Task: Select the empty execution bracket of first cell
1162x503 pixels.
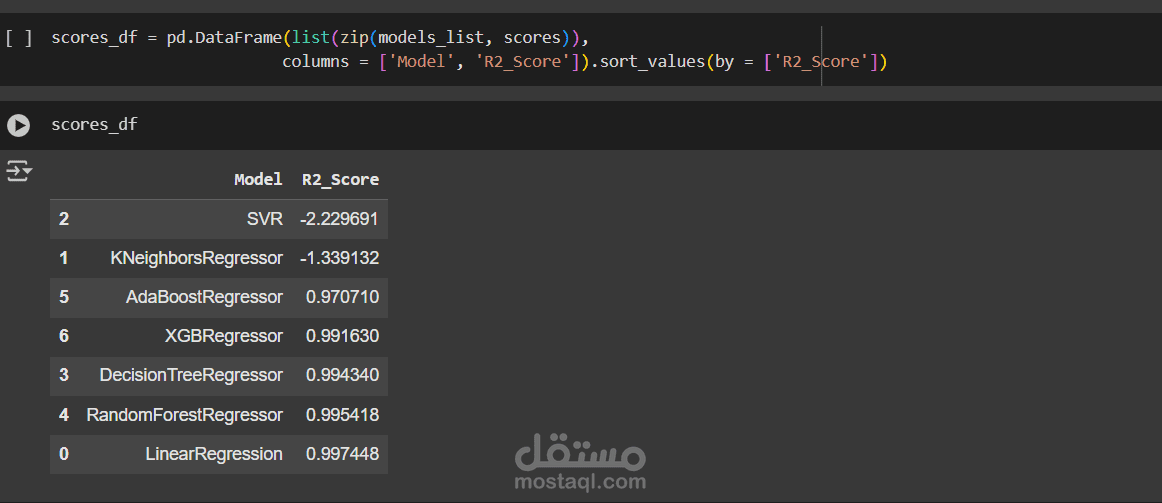Action: point(19,38)
